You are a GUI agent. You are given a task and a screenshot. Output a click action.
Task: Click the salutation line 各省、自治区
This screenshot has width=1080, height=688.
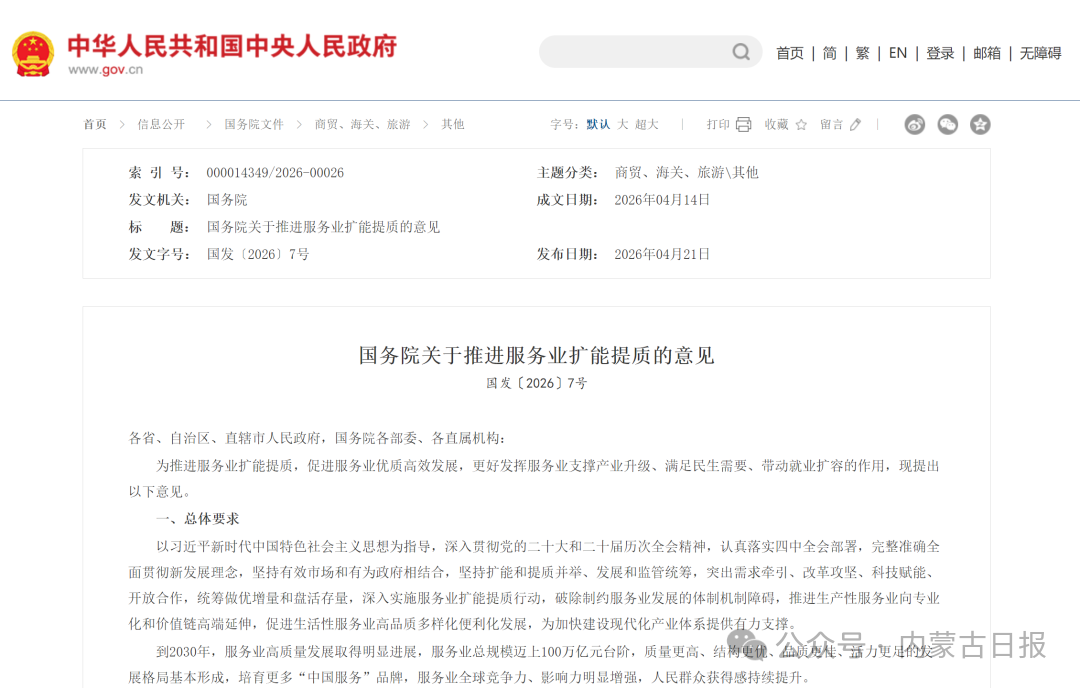point(318,439)
